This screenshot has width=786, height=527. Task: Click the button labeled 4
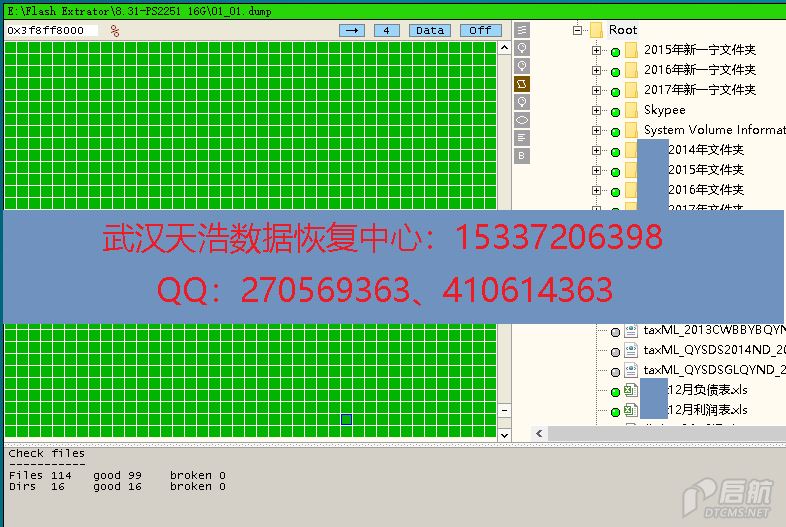pyautogui.click(x=387, y=30)
